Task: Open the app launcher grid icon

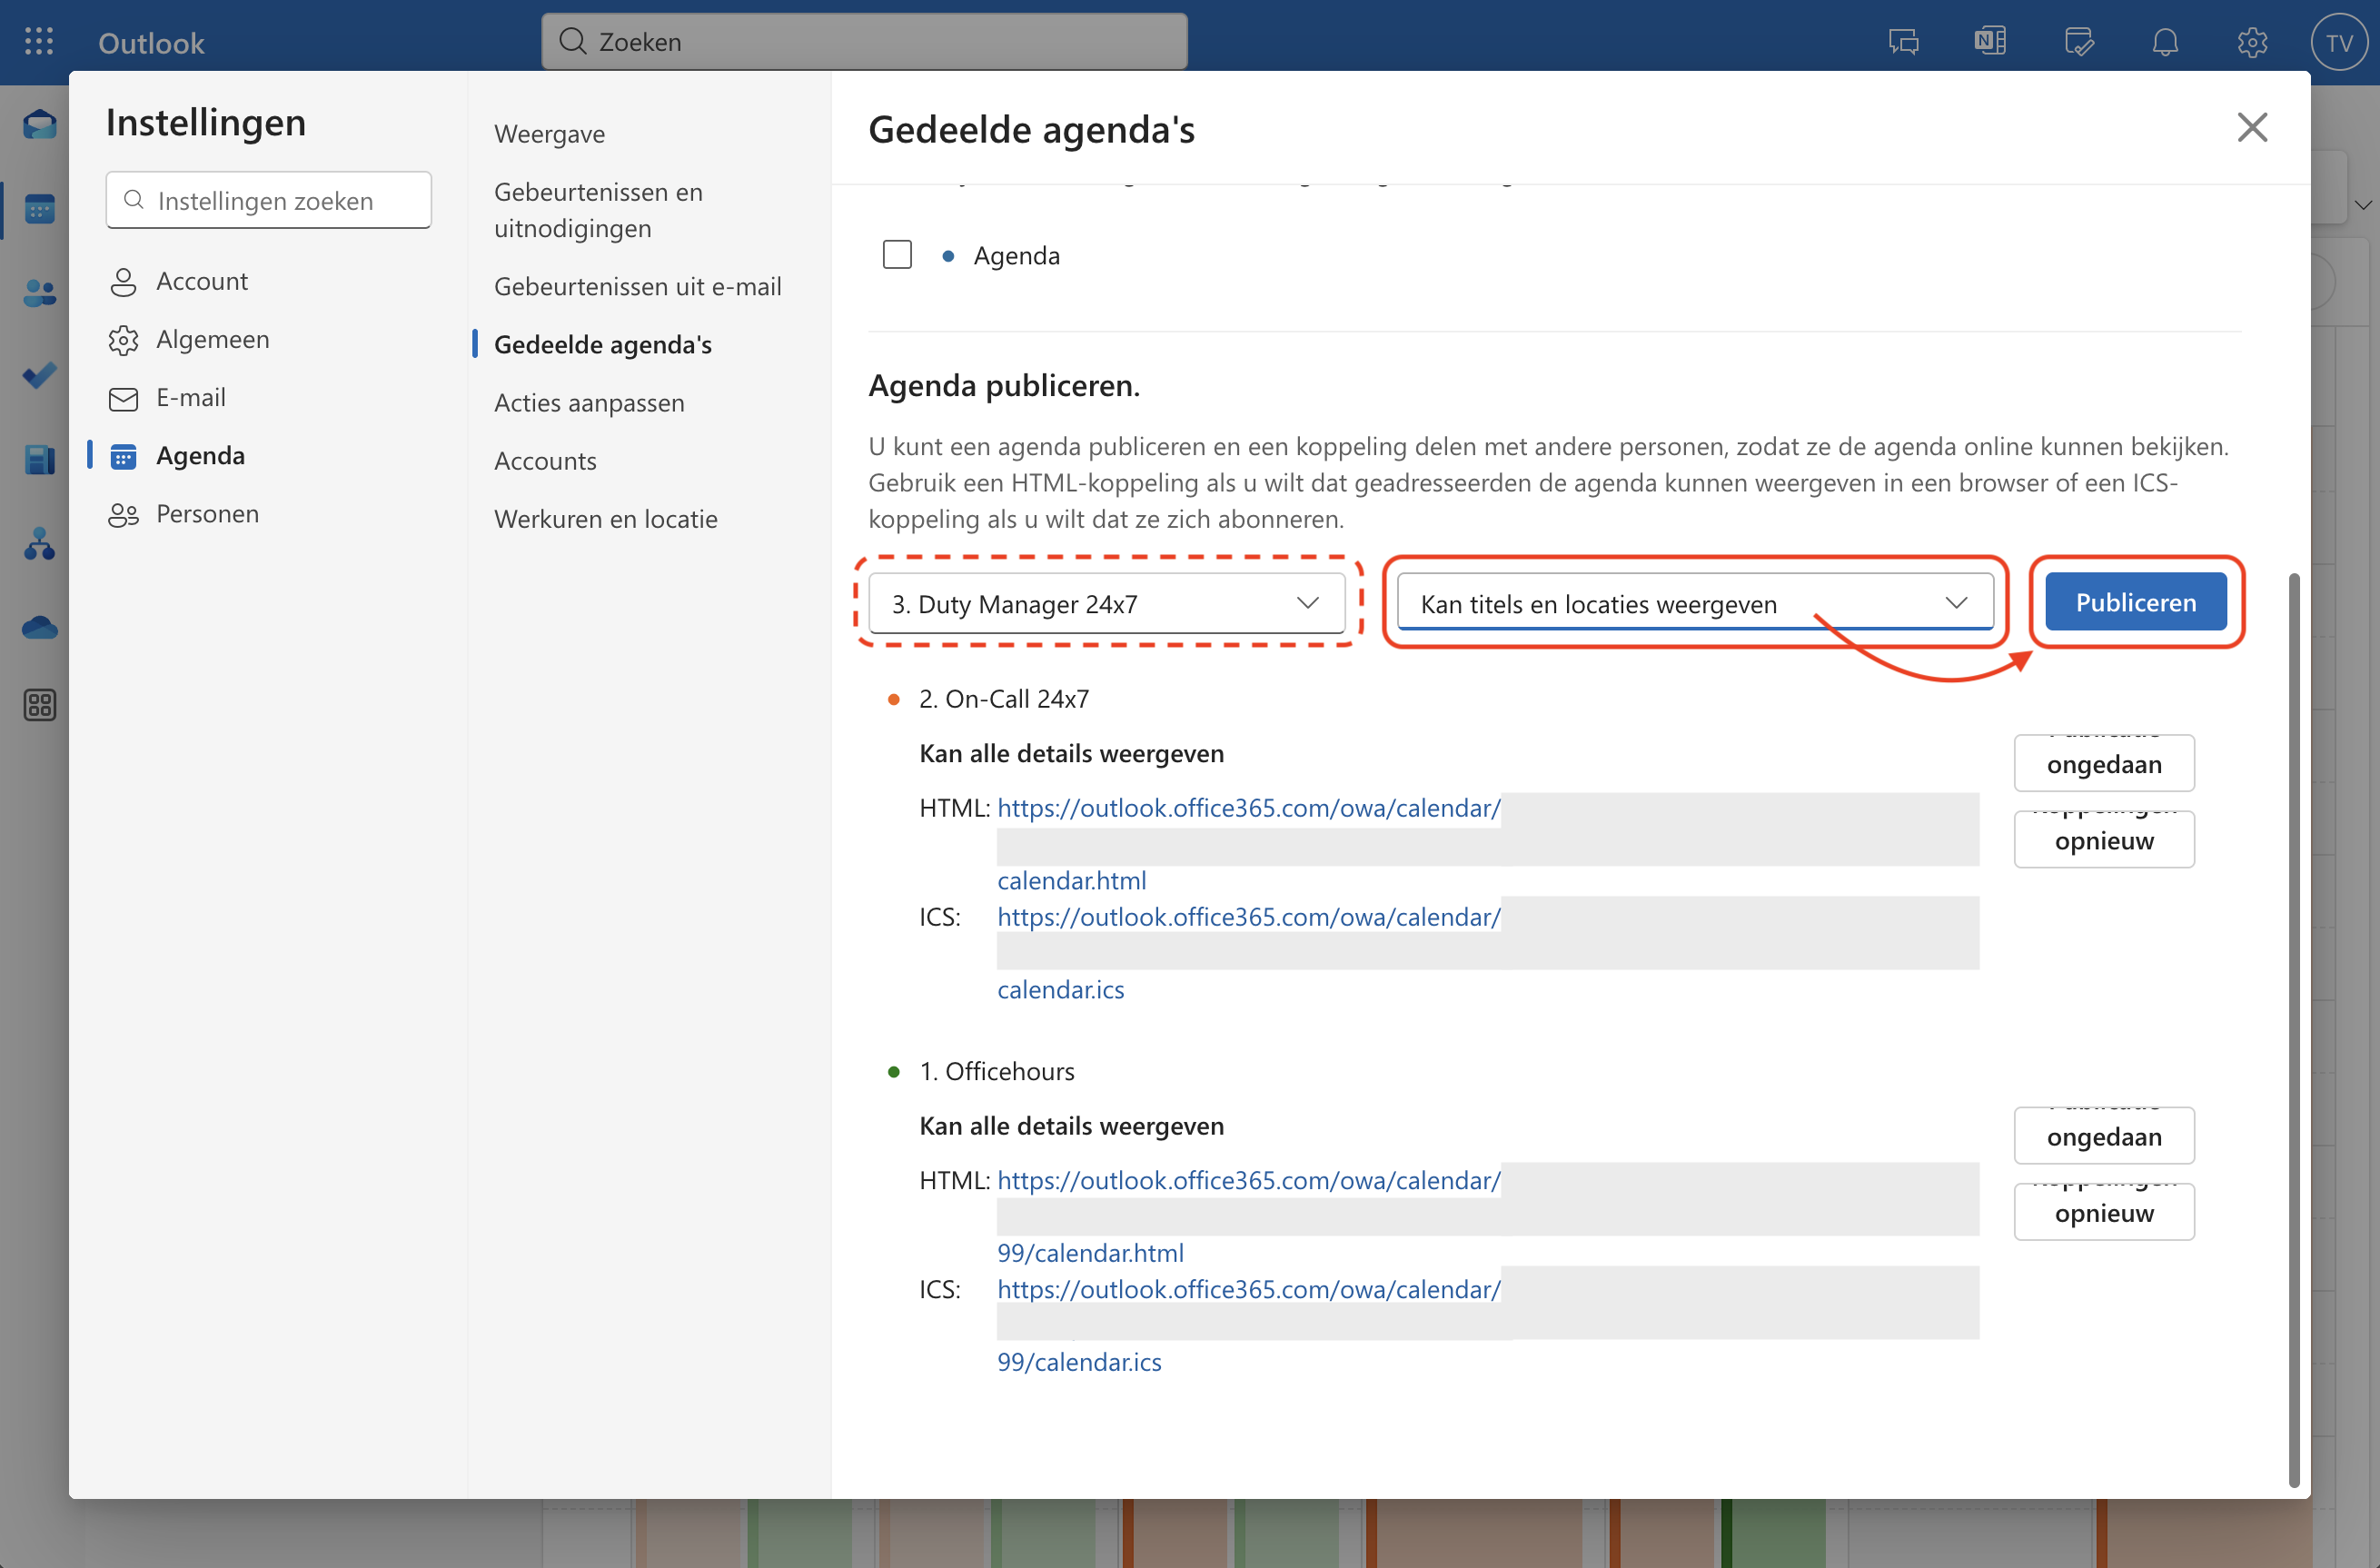Action: 39,42
